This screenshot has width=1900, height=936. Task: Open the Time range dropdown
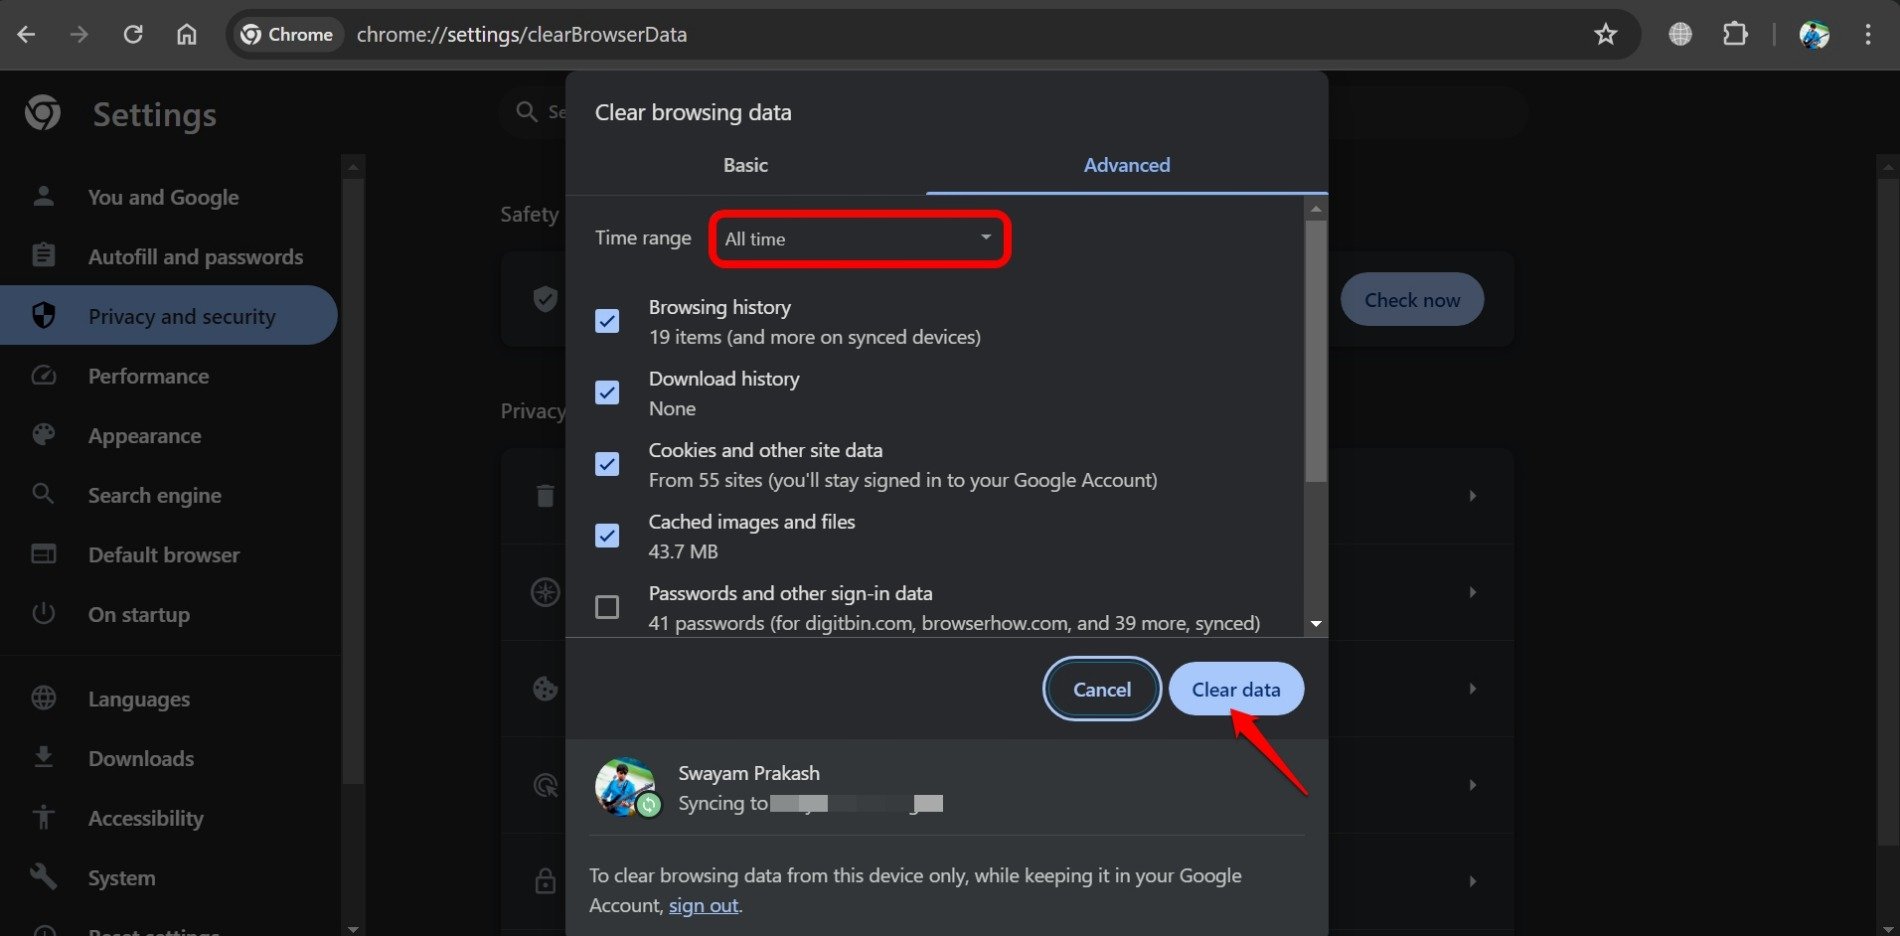pos(859,239)
